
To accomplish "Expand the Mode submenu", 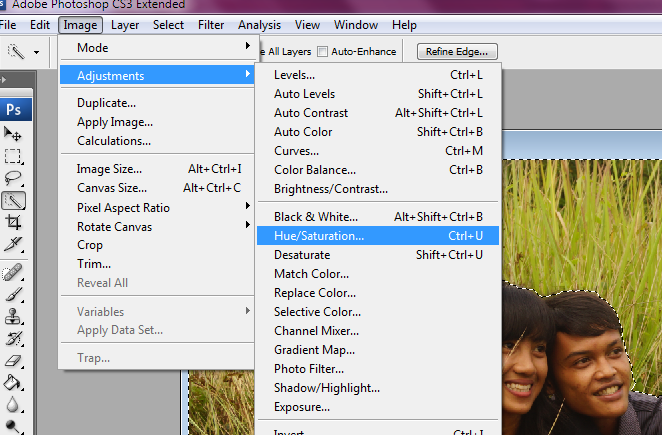I will point(157,48).
